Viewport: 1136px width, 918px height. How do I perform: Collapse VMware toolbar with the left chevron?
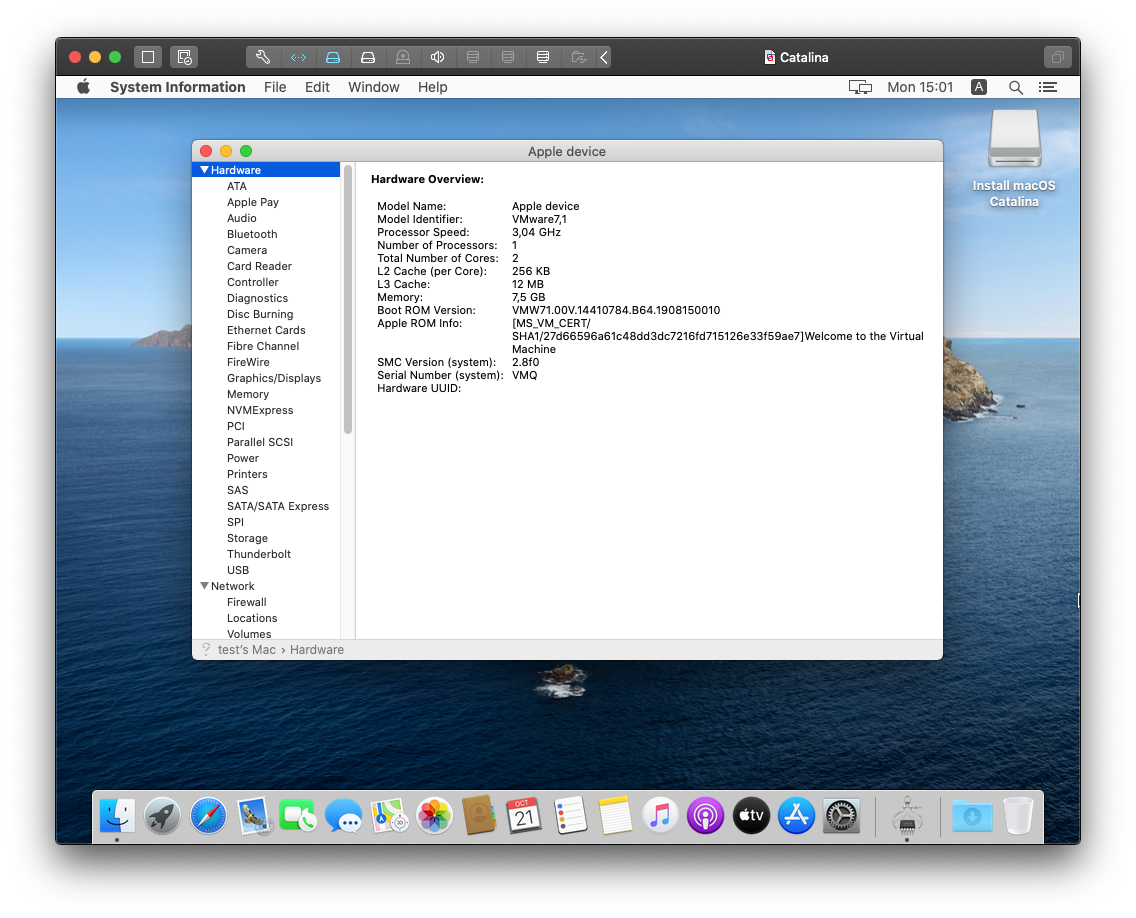pos(604,57)
